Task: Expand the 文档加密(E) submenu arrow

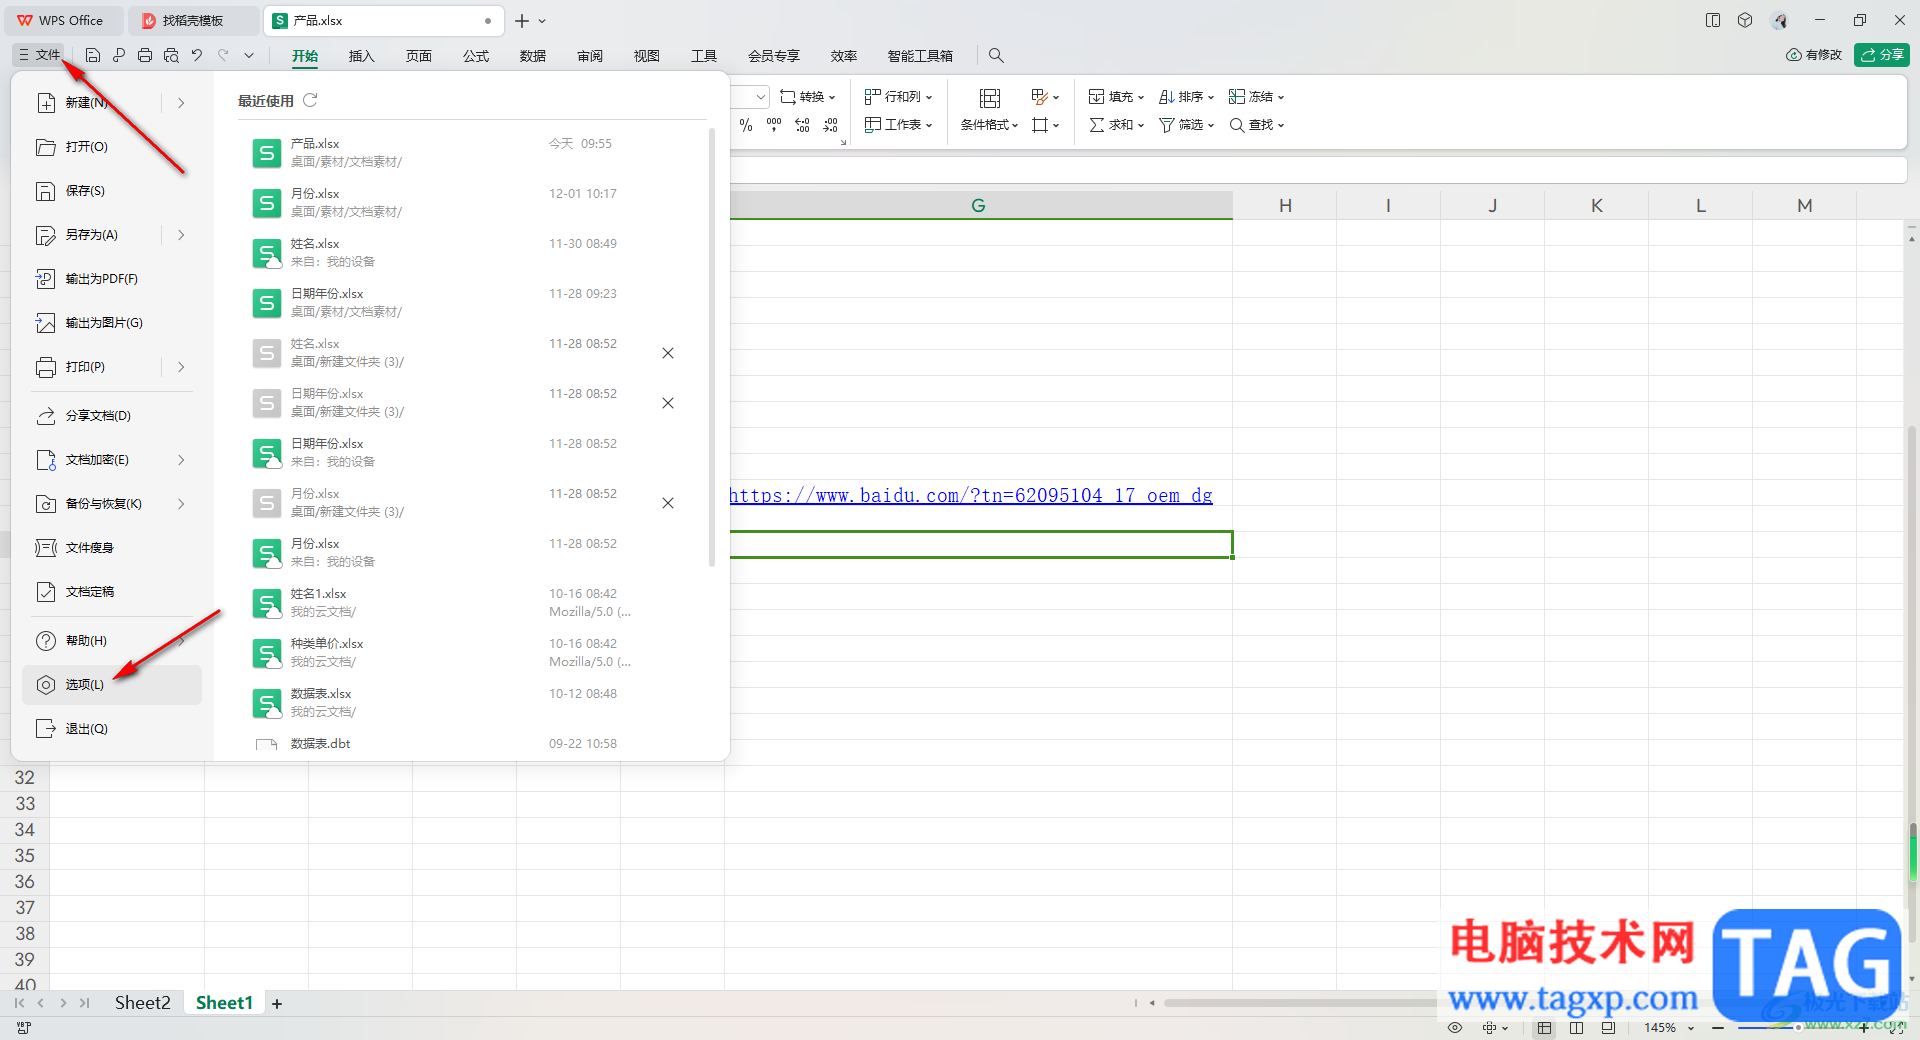Action: [181, 460]
